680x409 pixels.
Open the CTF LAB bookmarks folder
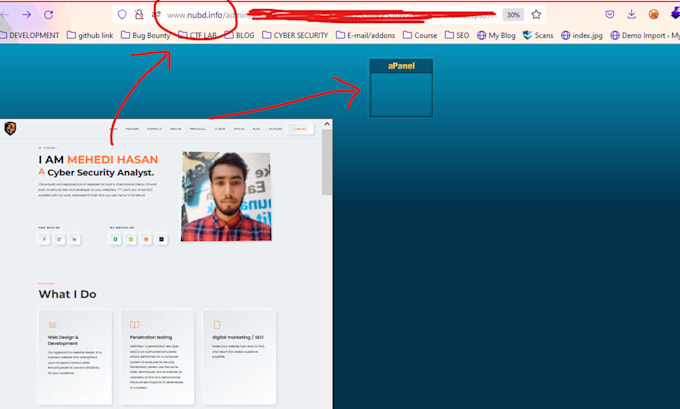[x=197, y=36]
